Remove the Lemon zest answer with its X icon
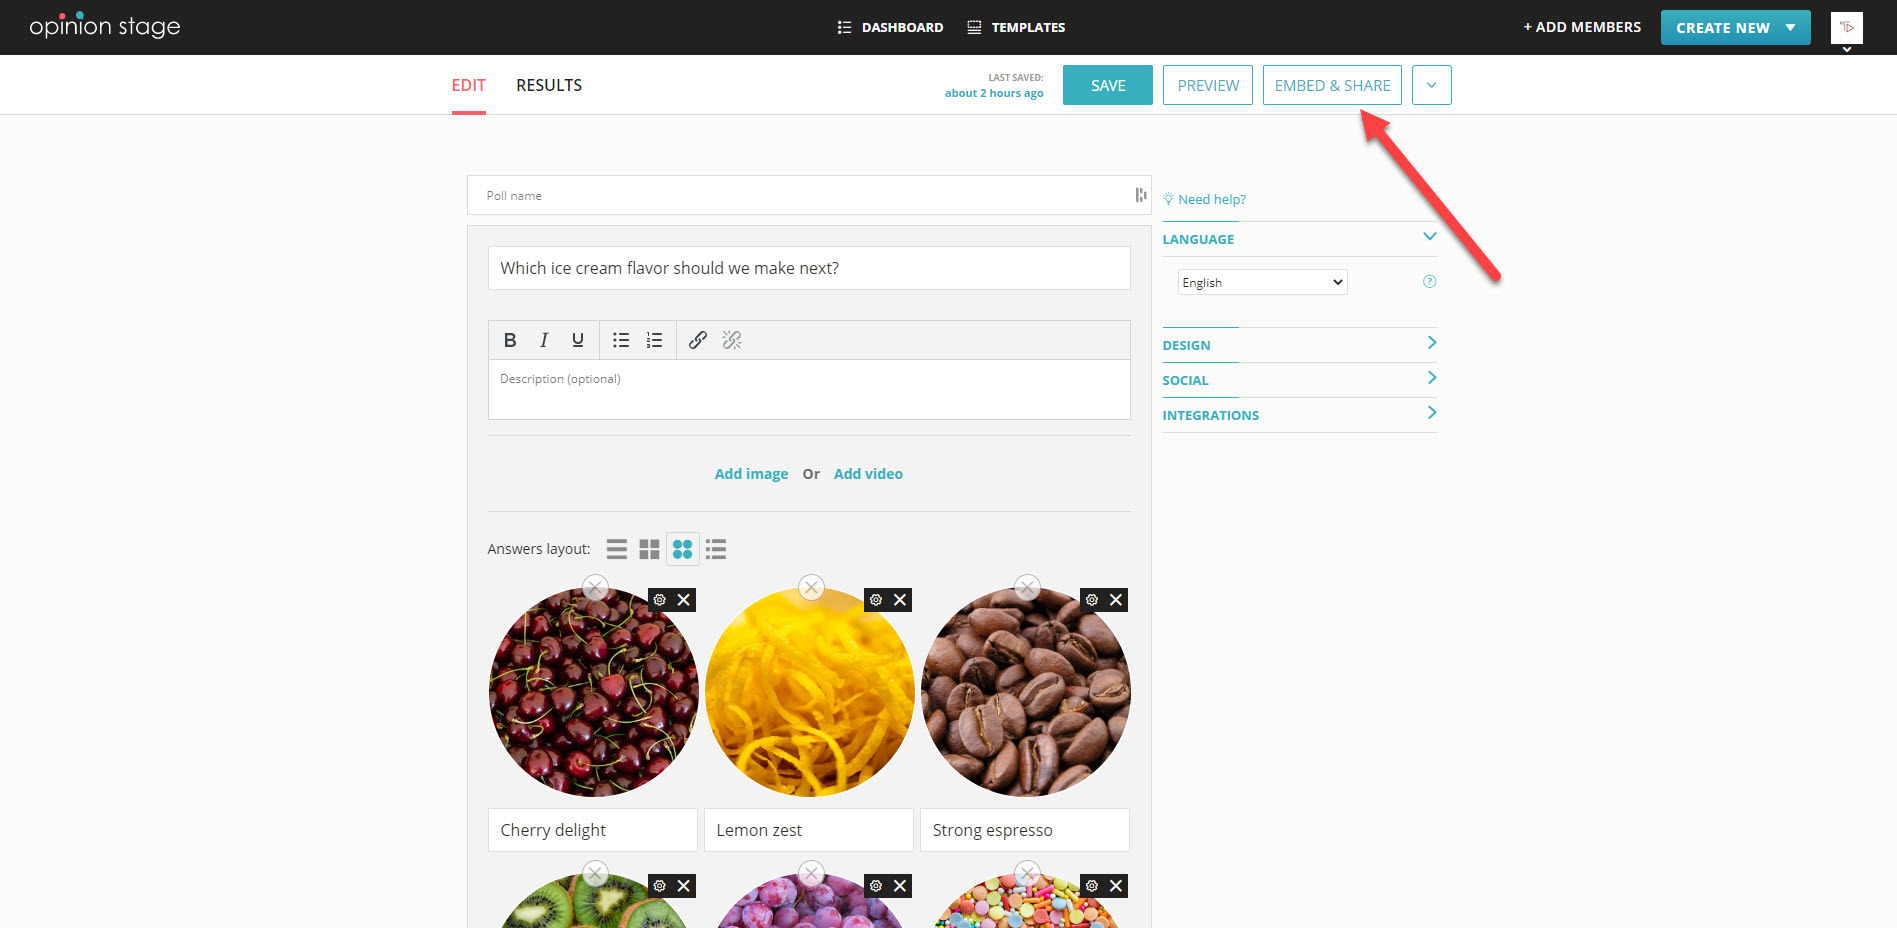 tap(900, 599)
